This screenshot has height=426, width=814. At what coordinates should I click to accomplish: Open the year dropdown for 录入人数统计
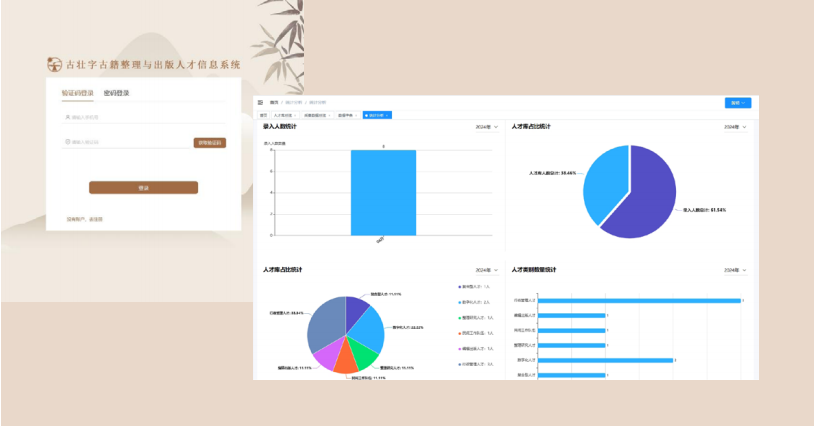coord(487,128)
